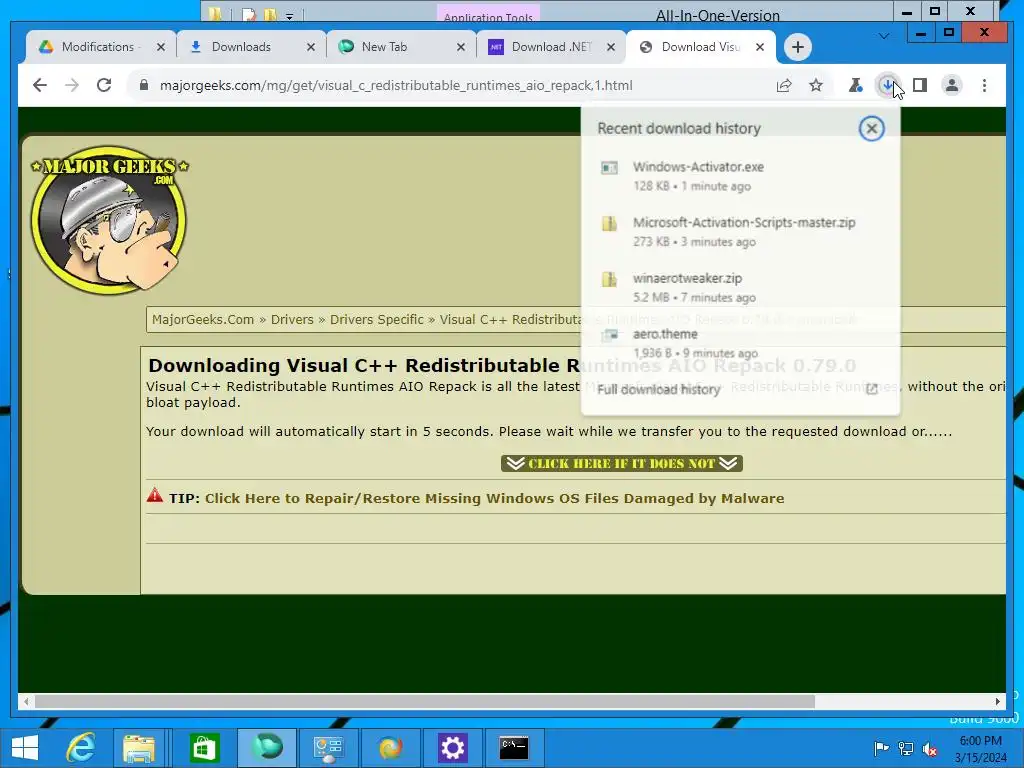Open Command Prompt from taskbar
The image size is (1024, 768).
pos(515,748)
